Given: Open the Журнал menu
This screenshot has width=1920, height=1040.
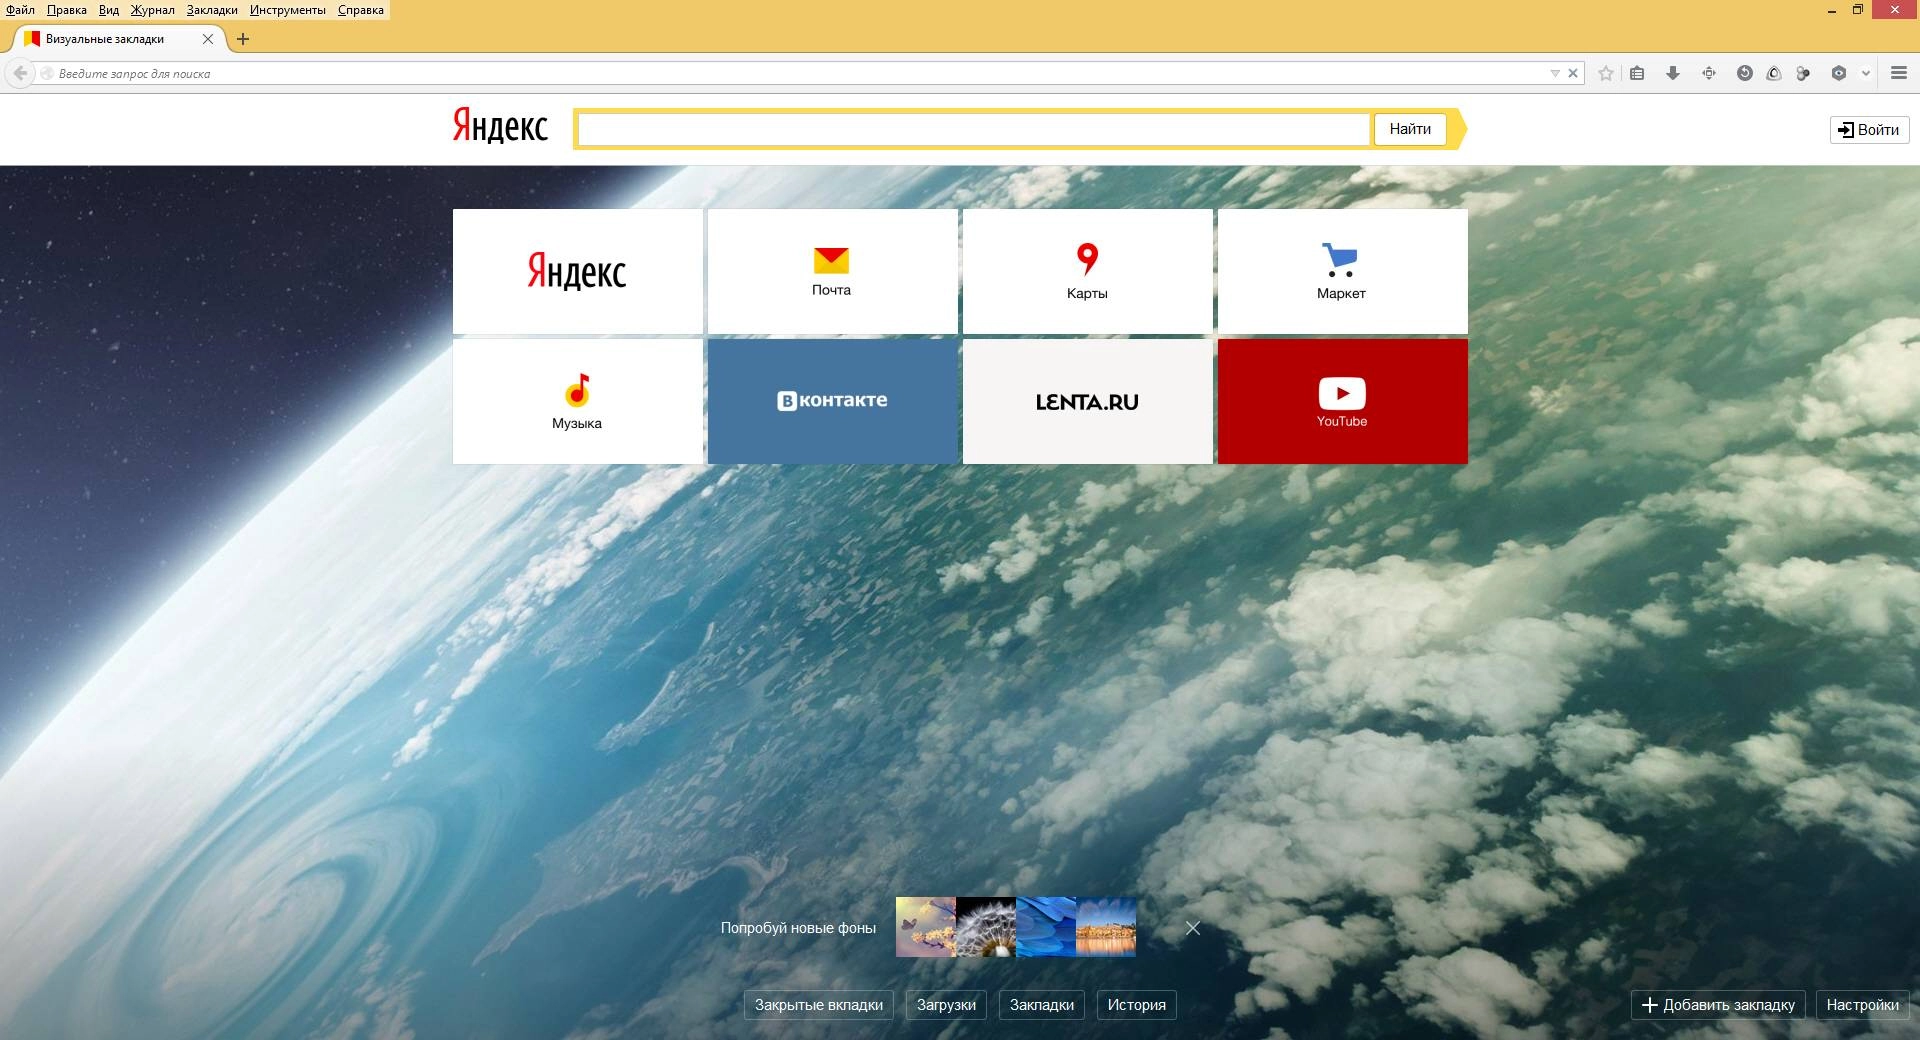Looking at the screenshot, I should tap(152, 10).
